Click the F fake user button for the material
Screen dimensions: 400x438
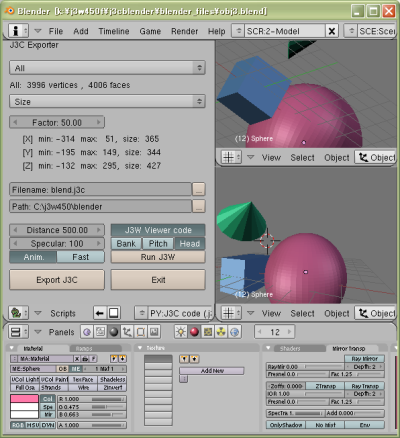pyautogui.click(x=93, y=359)
